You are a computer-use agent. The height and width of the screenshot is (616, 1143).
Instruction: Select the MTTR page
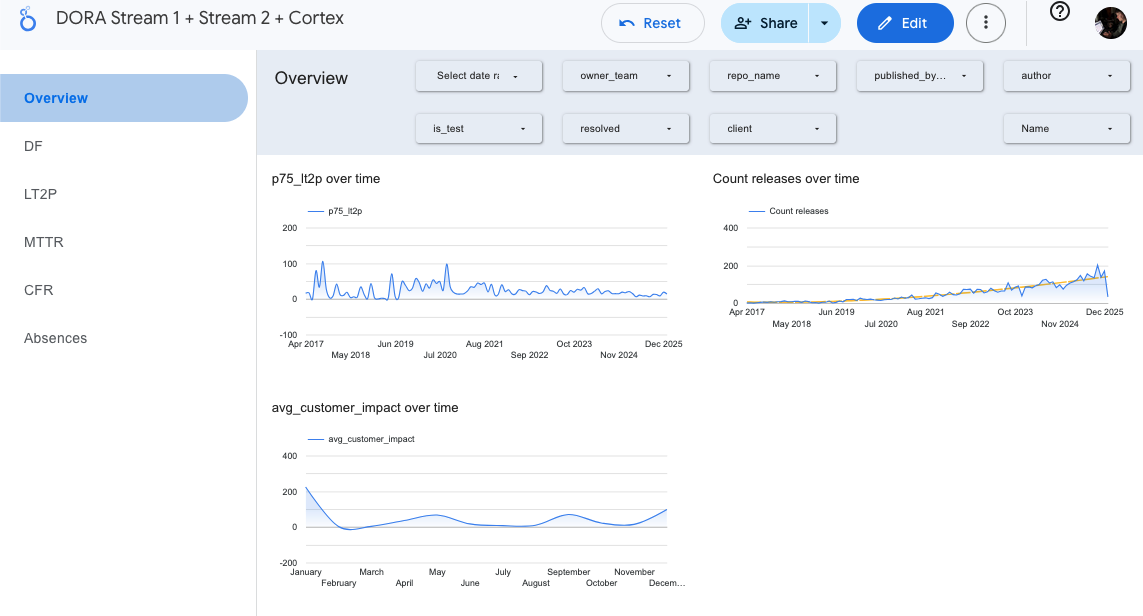point(44,242)
